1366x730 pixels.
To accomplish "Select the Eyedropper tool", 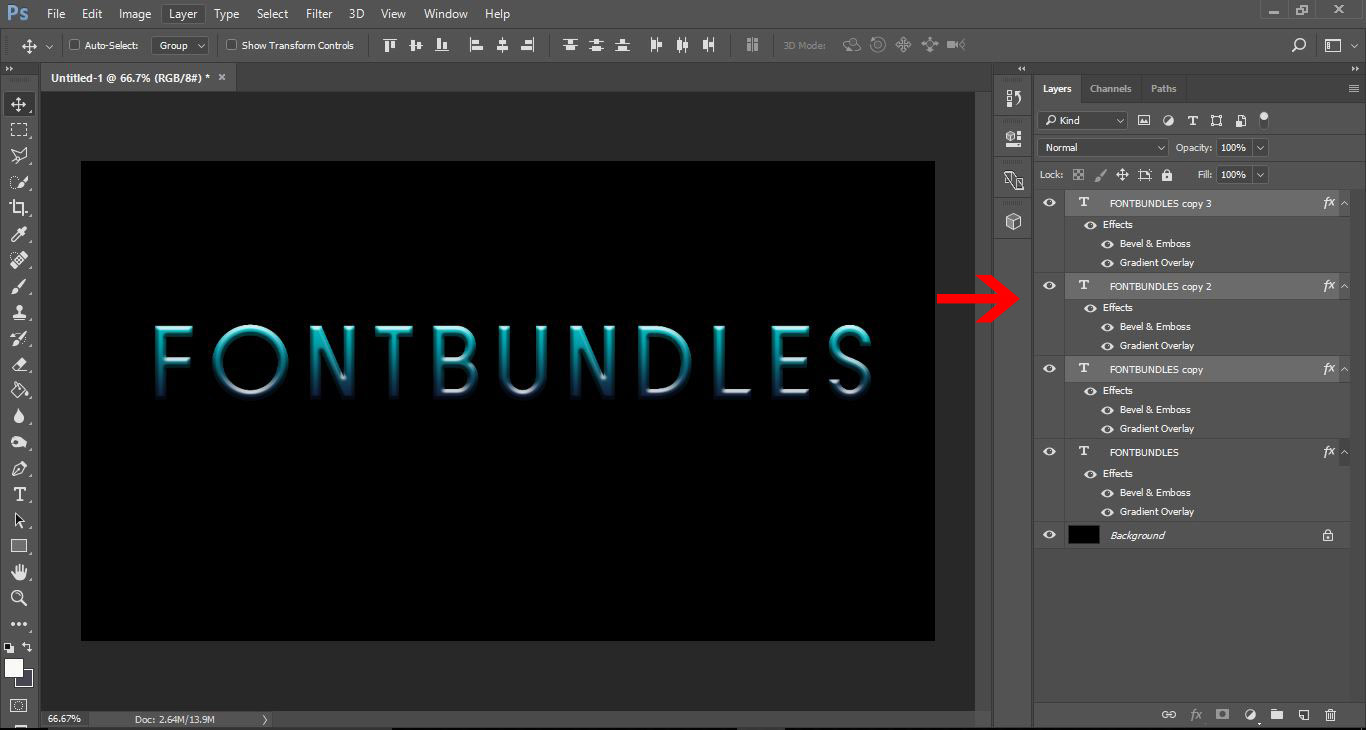I will point(19,234).
